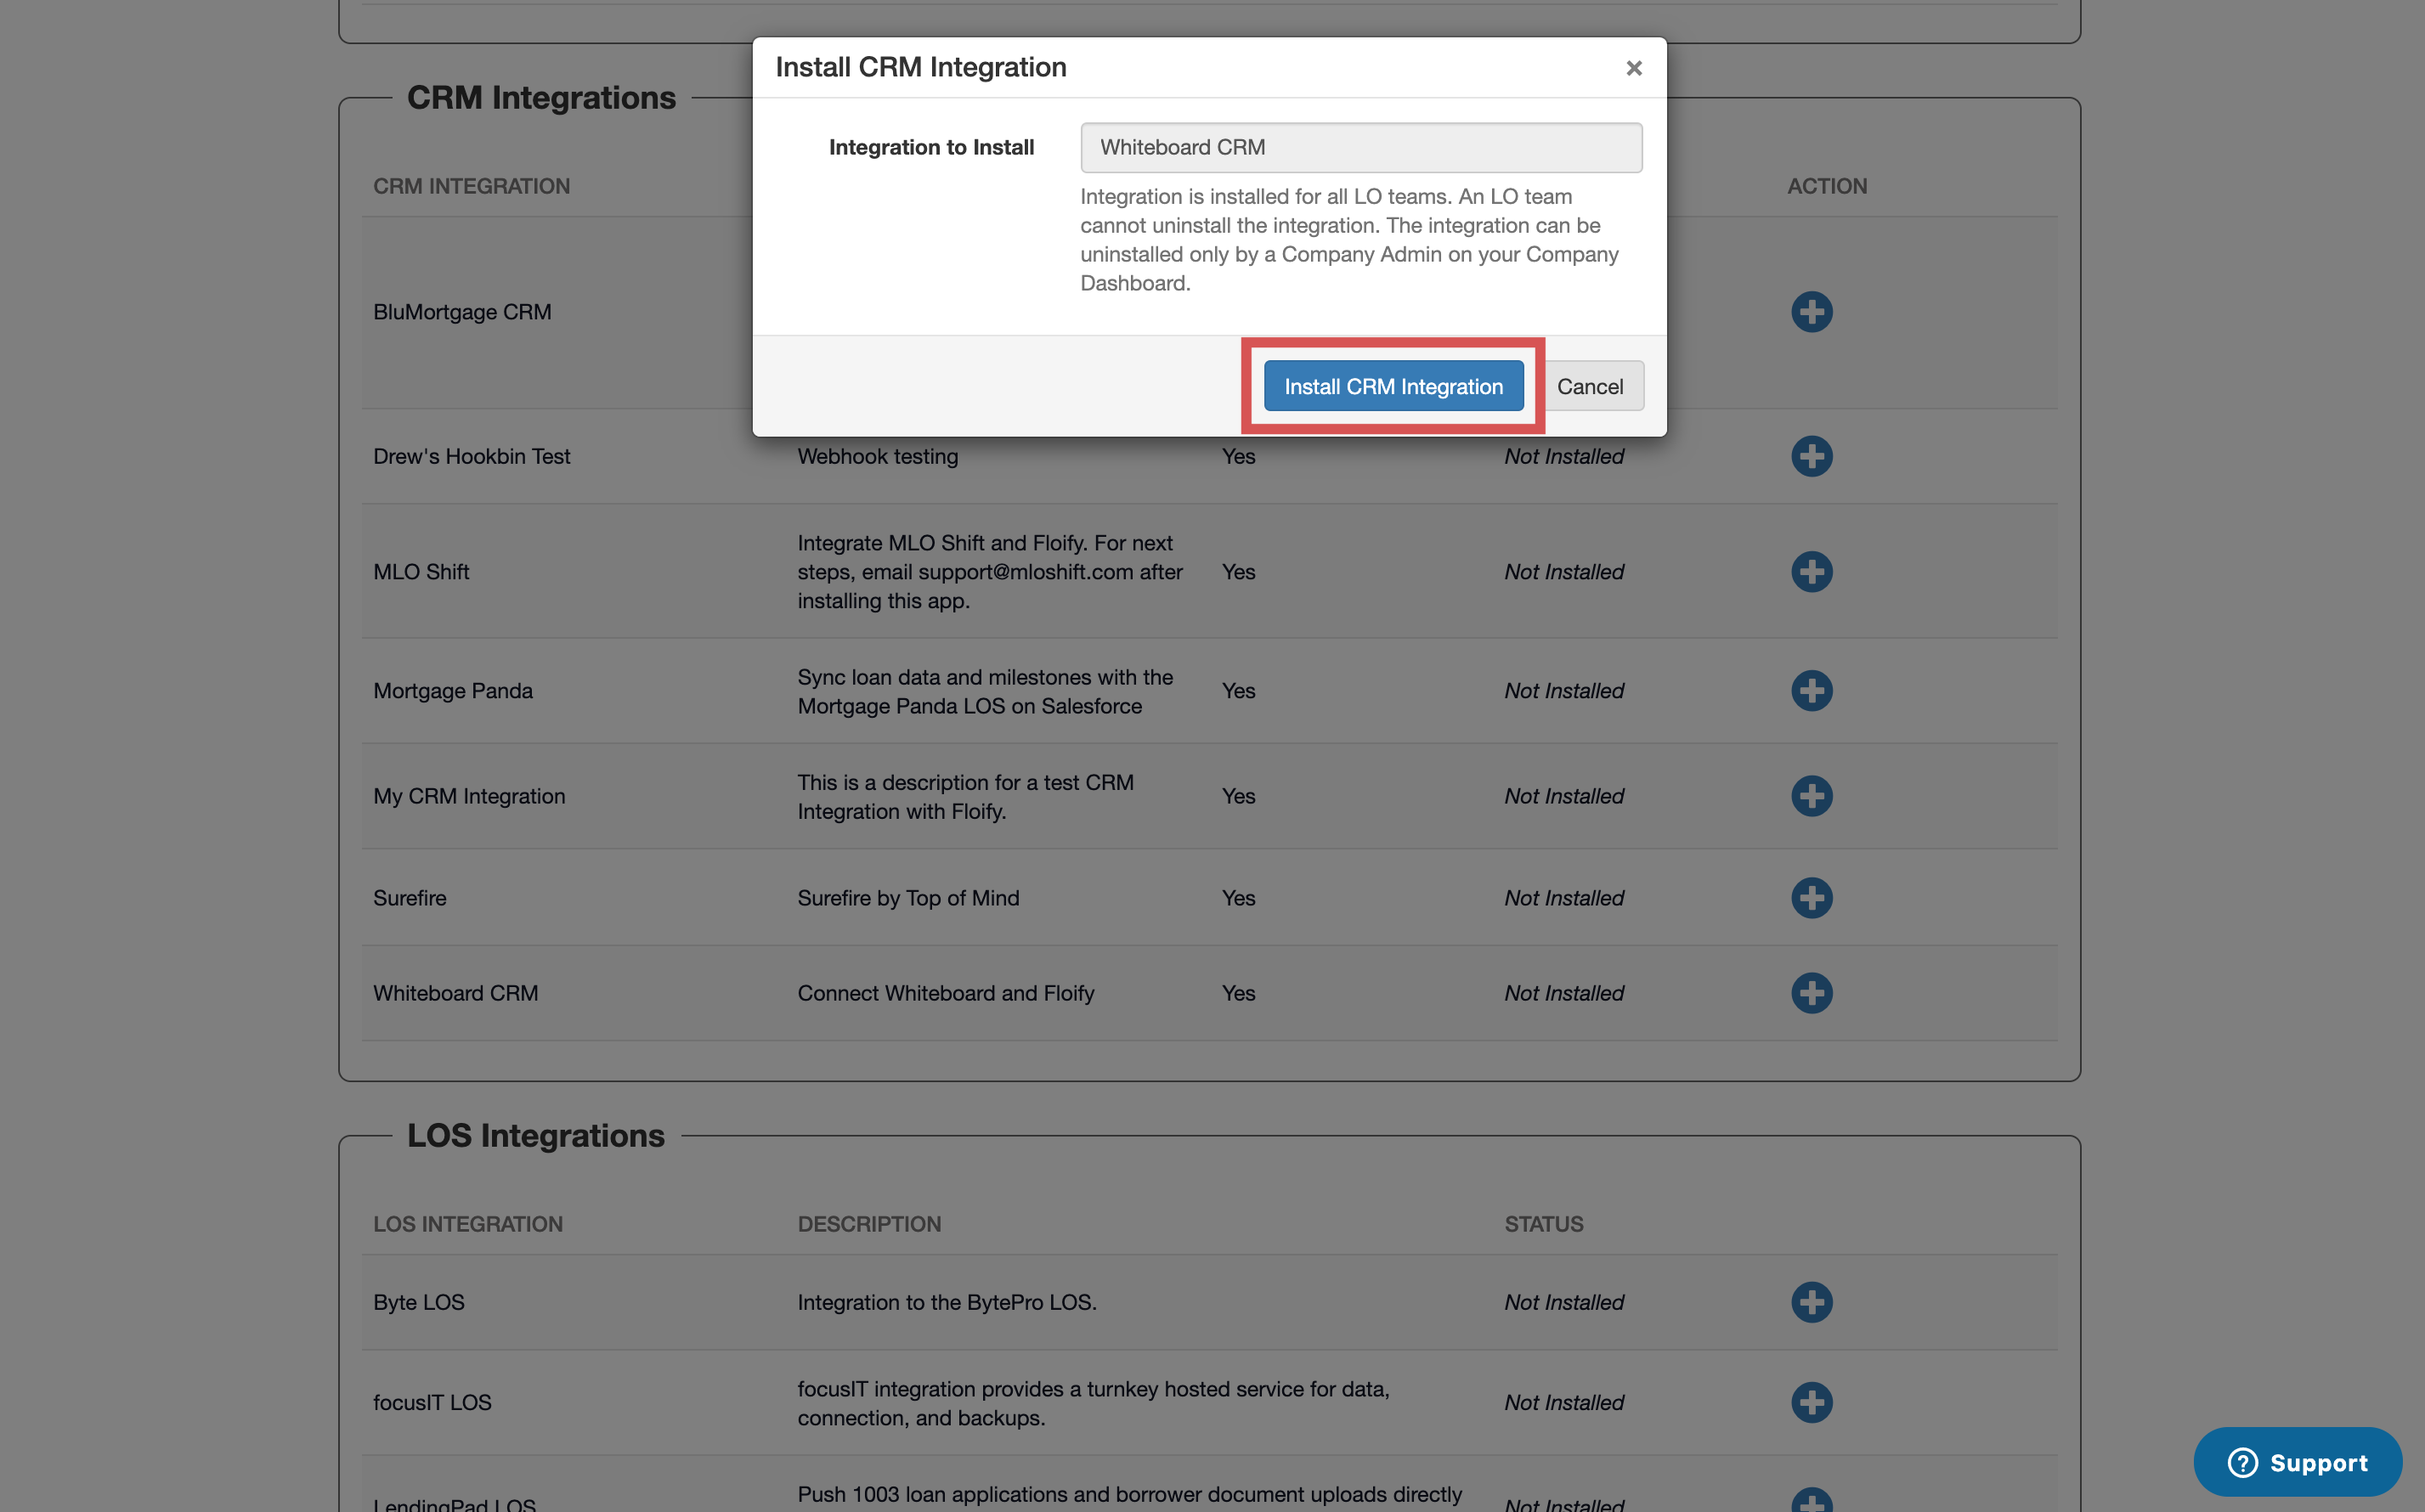2425x1512 pixels.
Task: Select the Mortgage Panda name
Action: pyautogui.click(x=453, y=691)
